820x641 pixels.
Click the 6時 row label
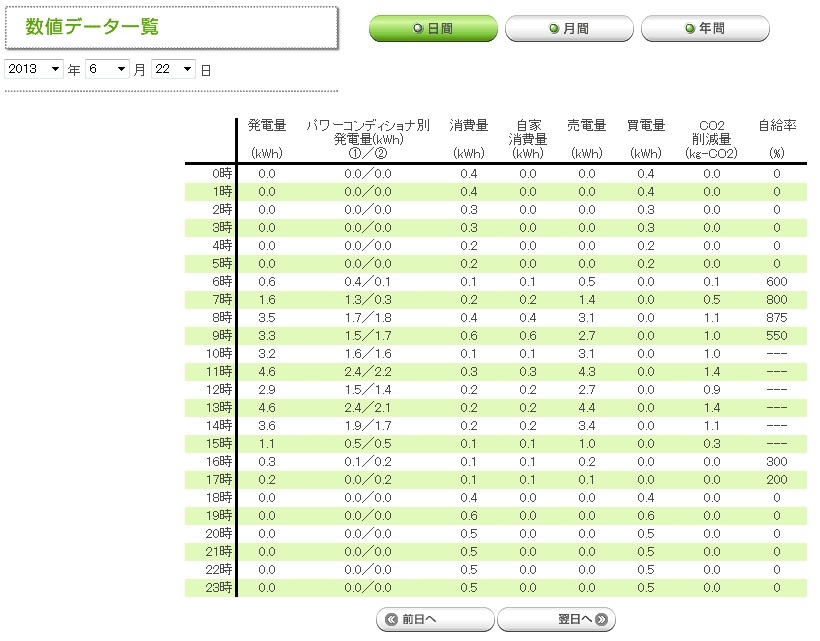[222, 281]
